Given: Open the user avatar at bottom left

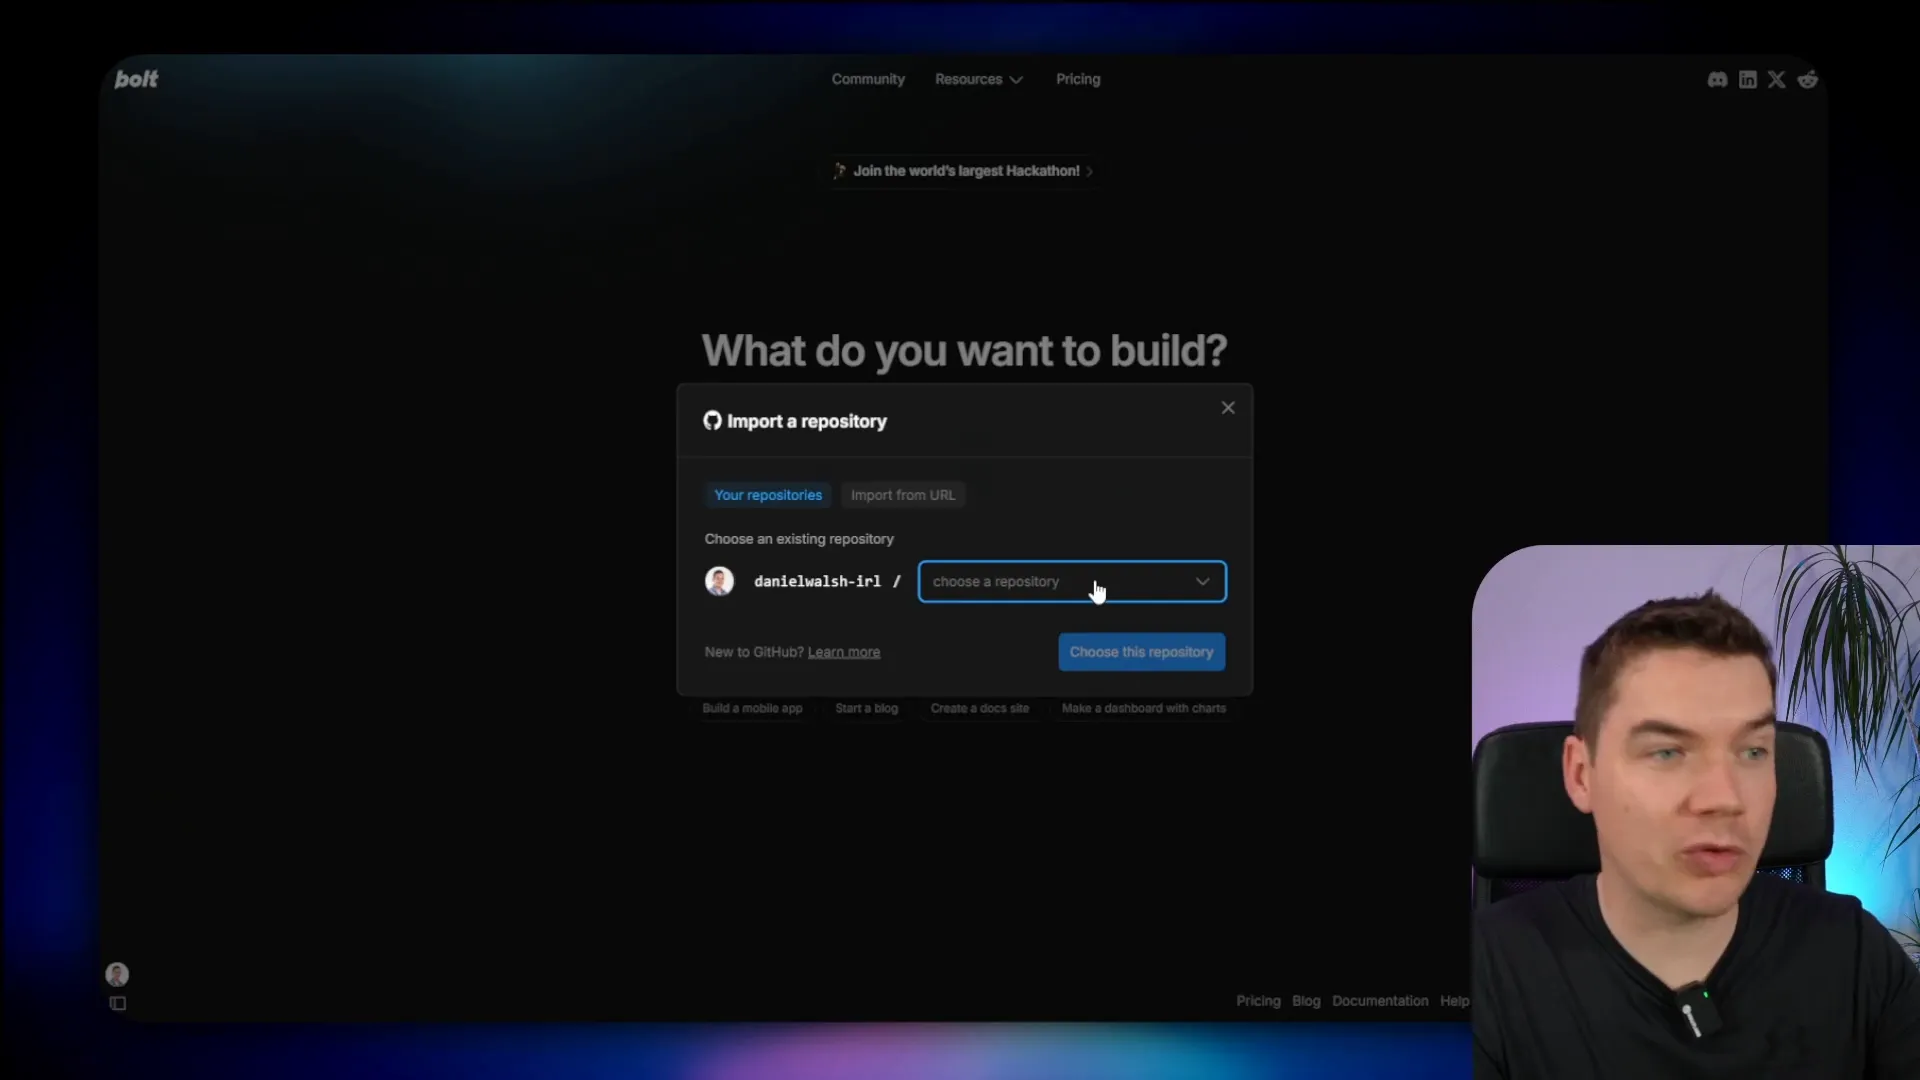Looking at the screenshot, I should tap(117, 974).
